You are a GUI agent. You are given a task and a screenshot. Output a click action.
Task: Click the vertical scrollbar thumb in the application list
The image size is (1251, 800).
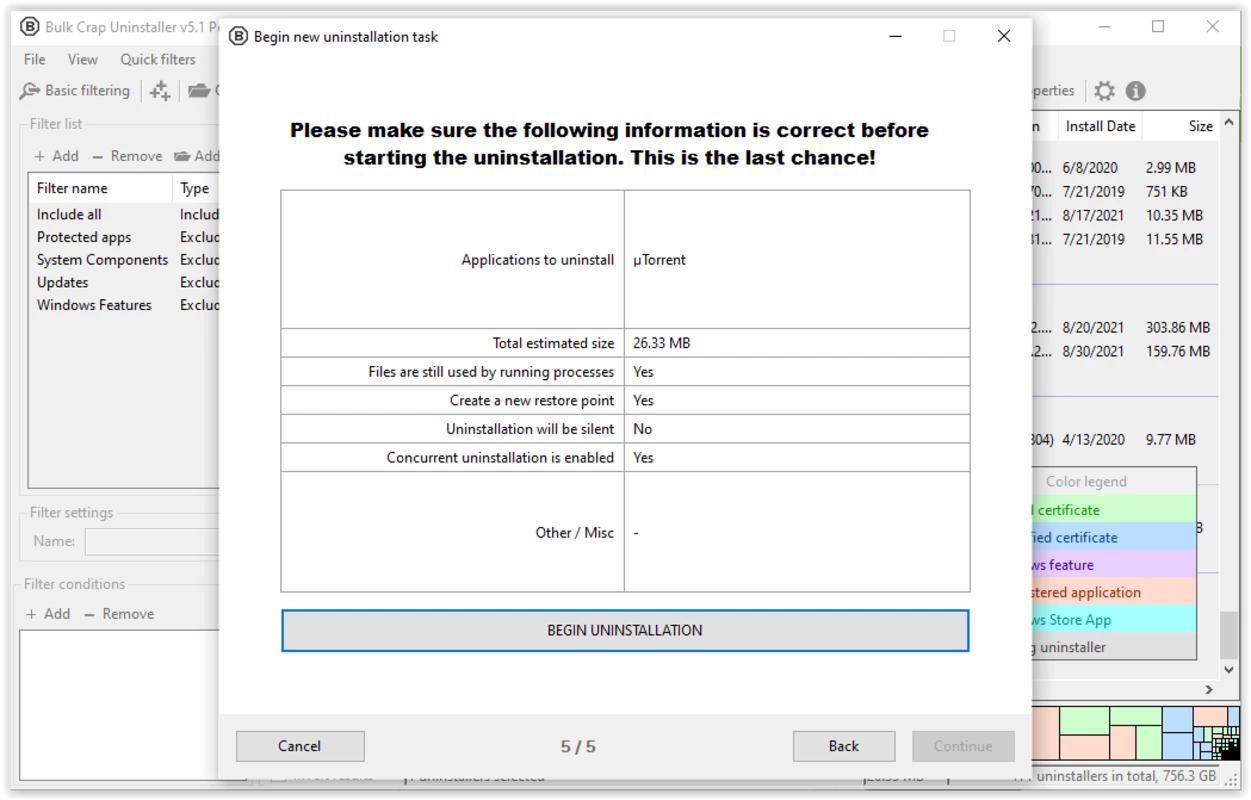click(1229, 635)
